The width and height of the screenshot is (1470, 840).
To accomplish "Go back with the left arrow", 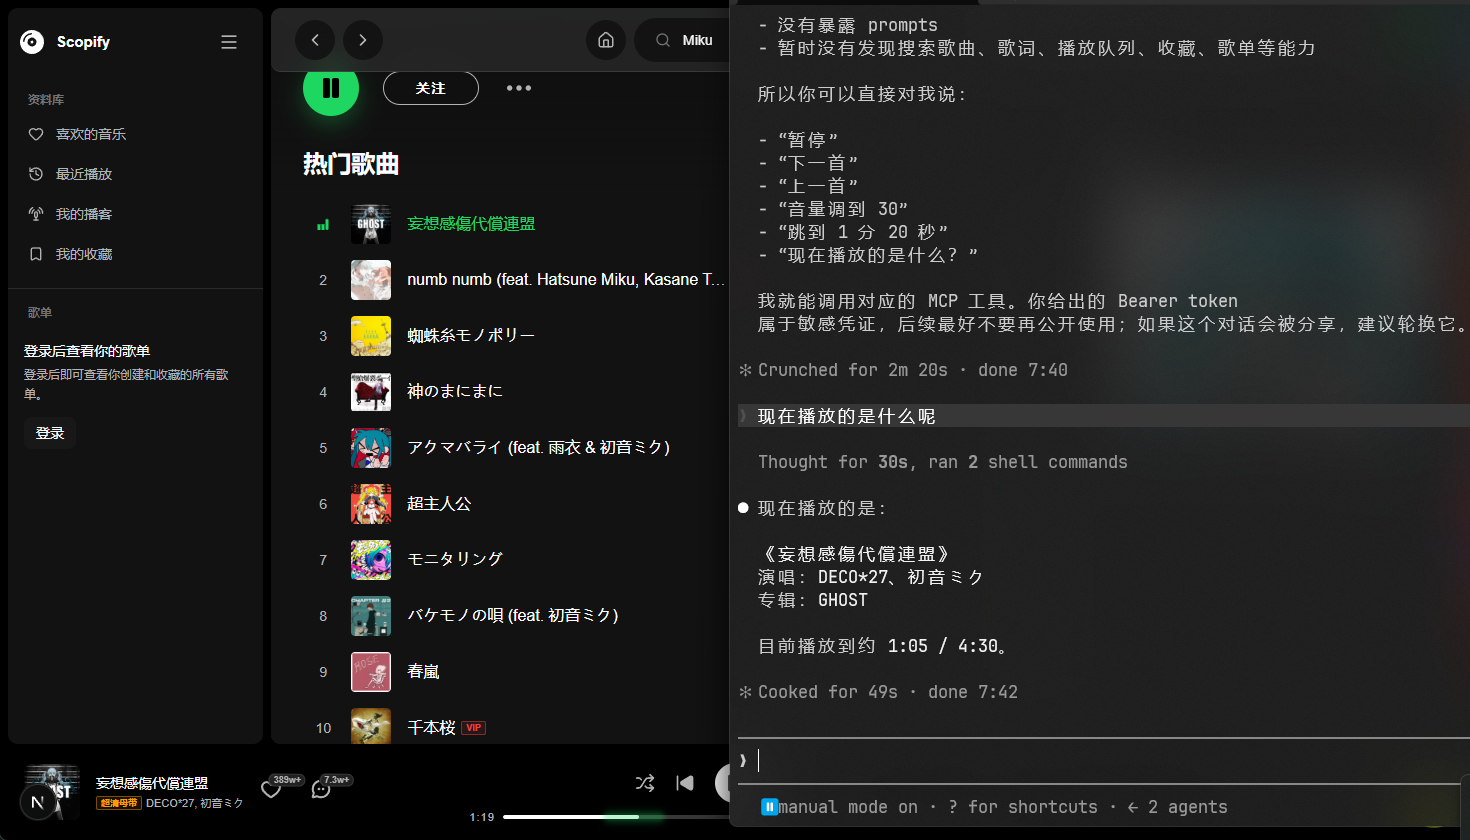I will point(315,40).
